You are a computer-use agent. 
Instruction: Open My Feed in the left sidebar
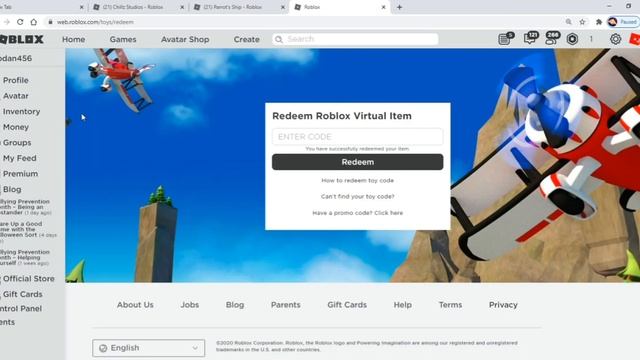pos(20,158)
